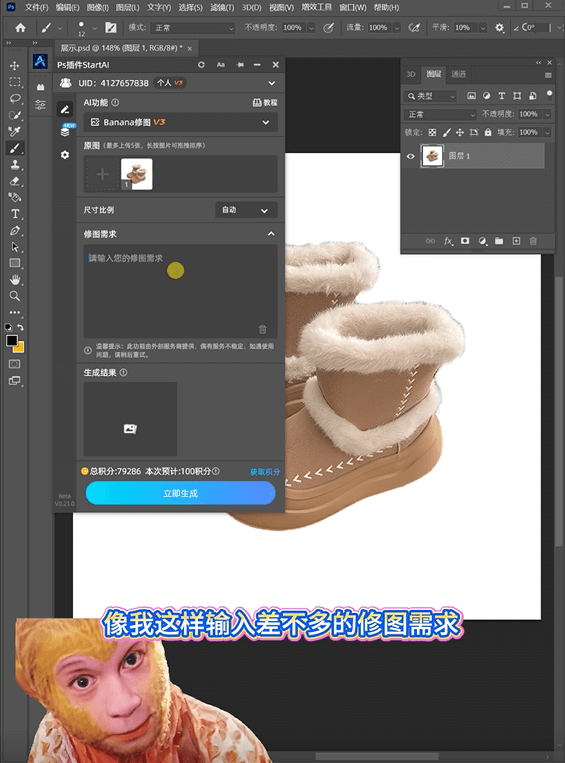
Task: Click the 立即生成 button
Action: pyautogui.click(x=181, y=493)
